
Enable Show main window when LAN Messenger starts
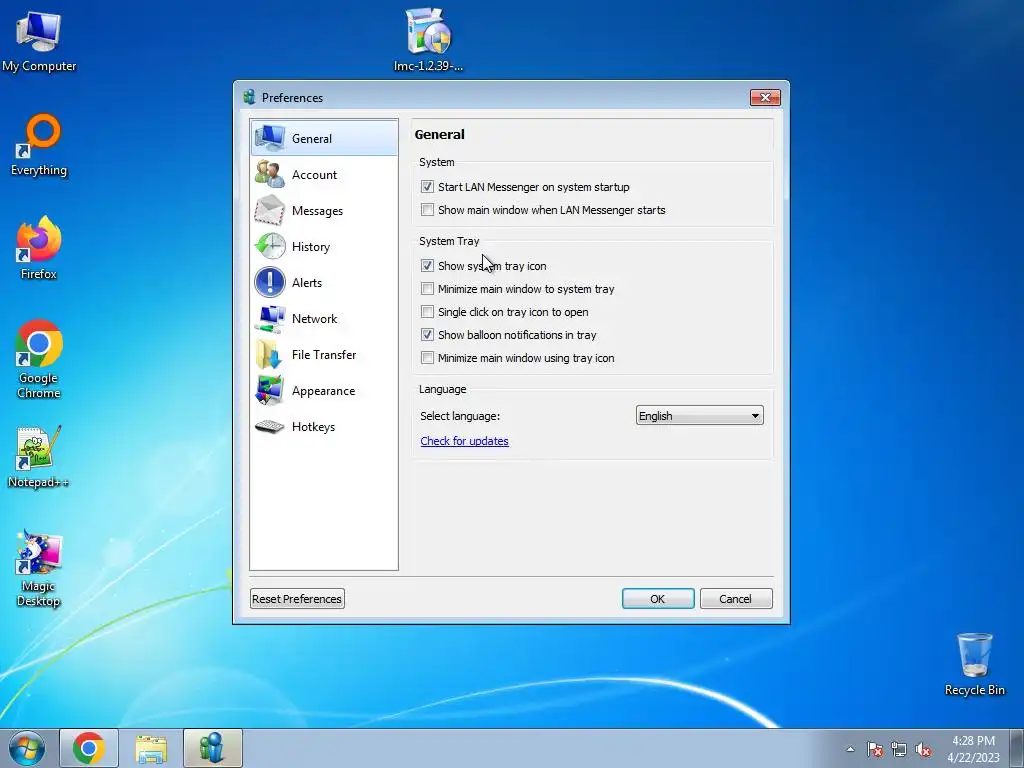(x=427, y=210)
